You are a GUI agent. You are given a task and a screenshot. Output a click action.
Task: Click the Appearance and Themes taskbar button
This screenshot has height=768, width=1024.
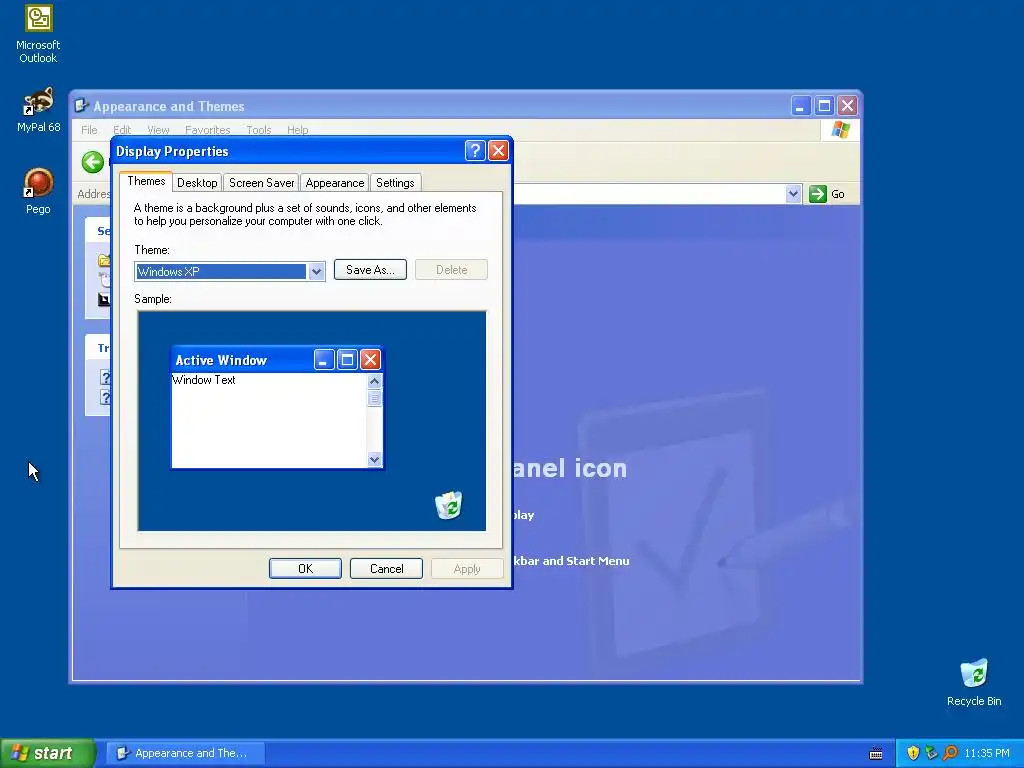[185, 753]
